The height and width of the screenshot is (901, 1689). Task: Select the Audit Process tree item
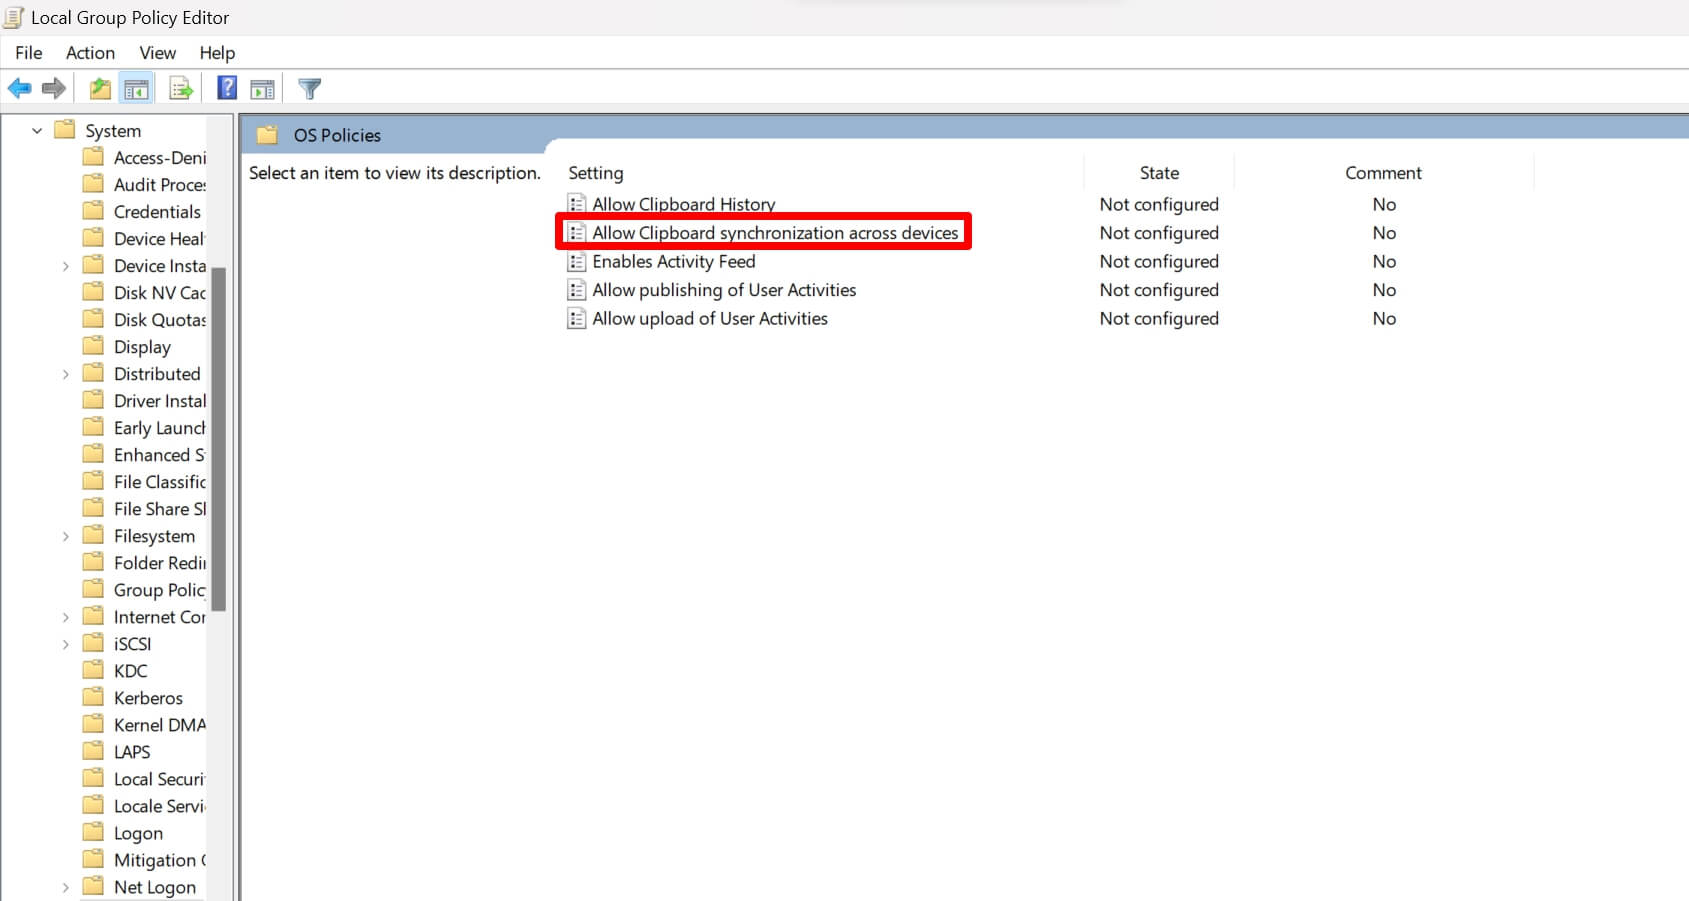pos(160,184)
